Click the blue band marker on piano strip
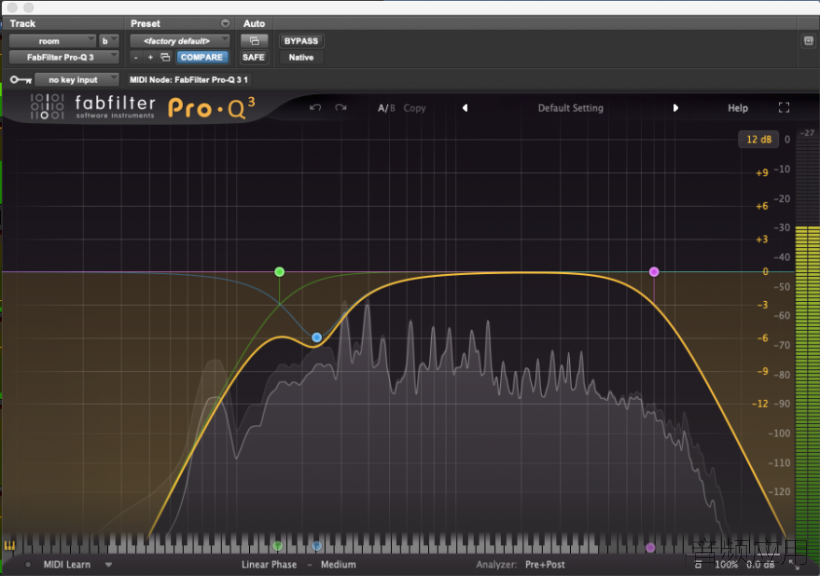Viewport: 820px width, 576px height. 316,546
